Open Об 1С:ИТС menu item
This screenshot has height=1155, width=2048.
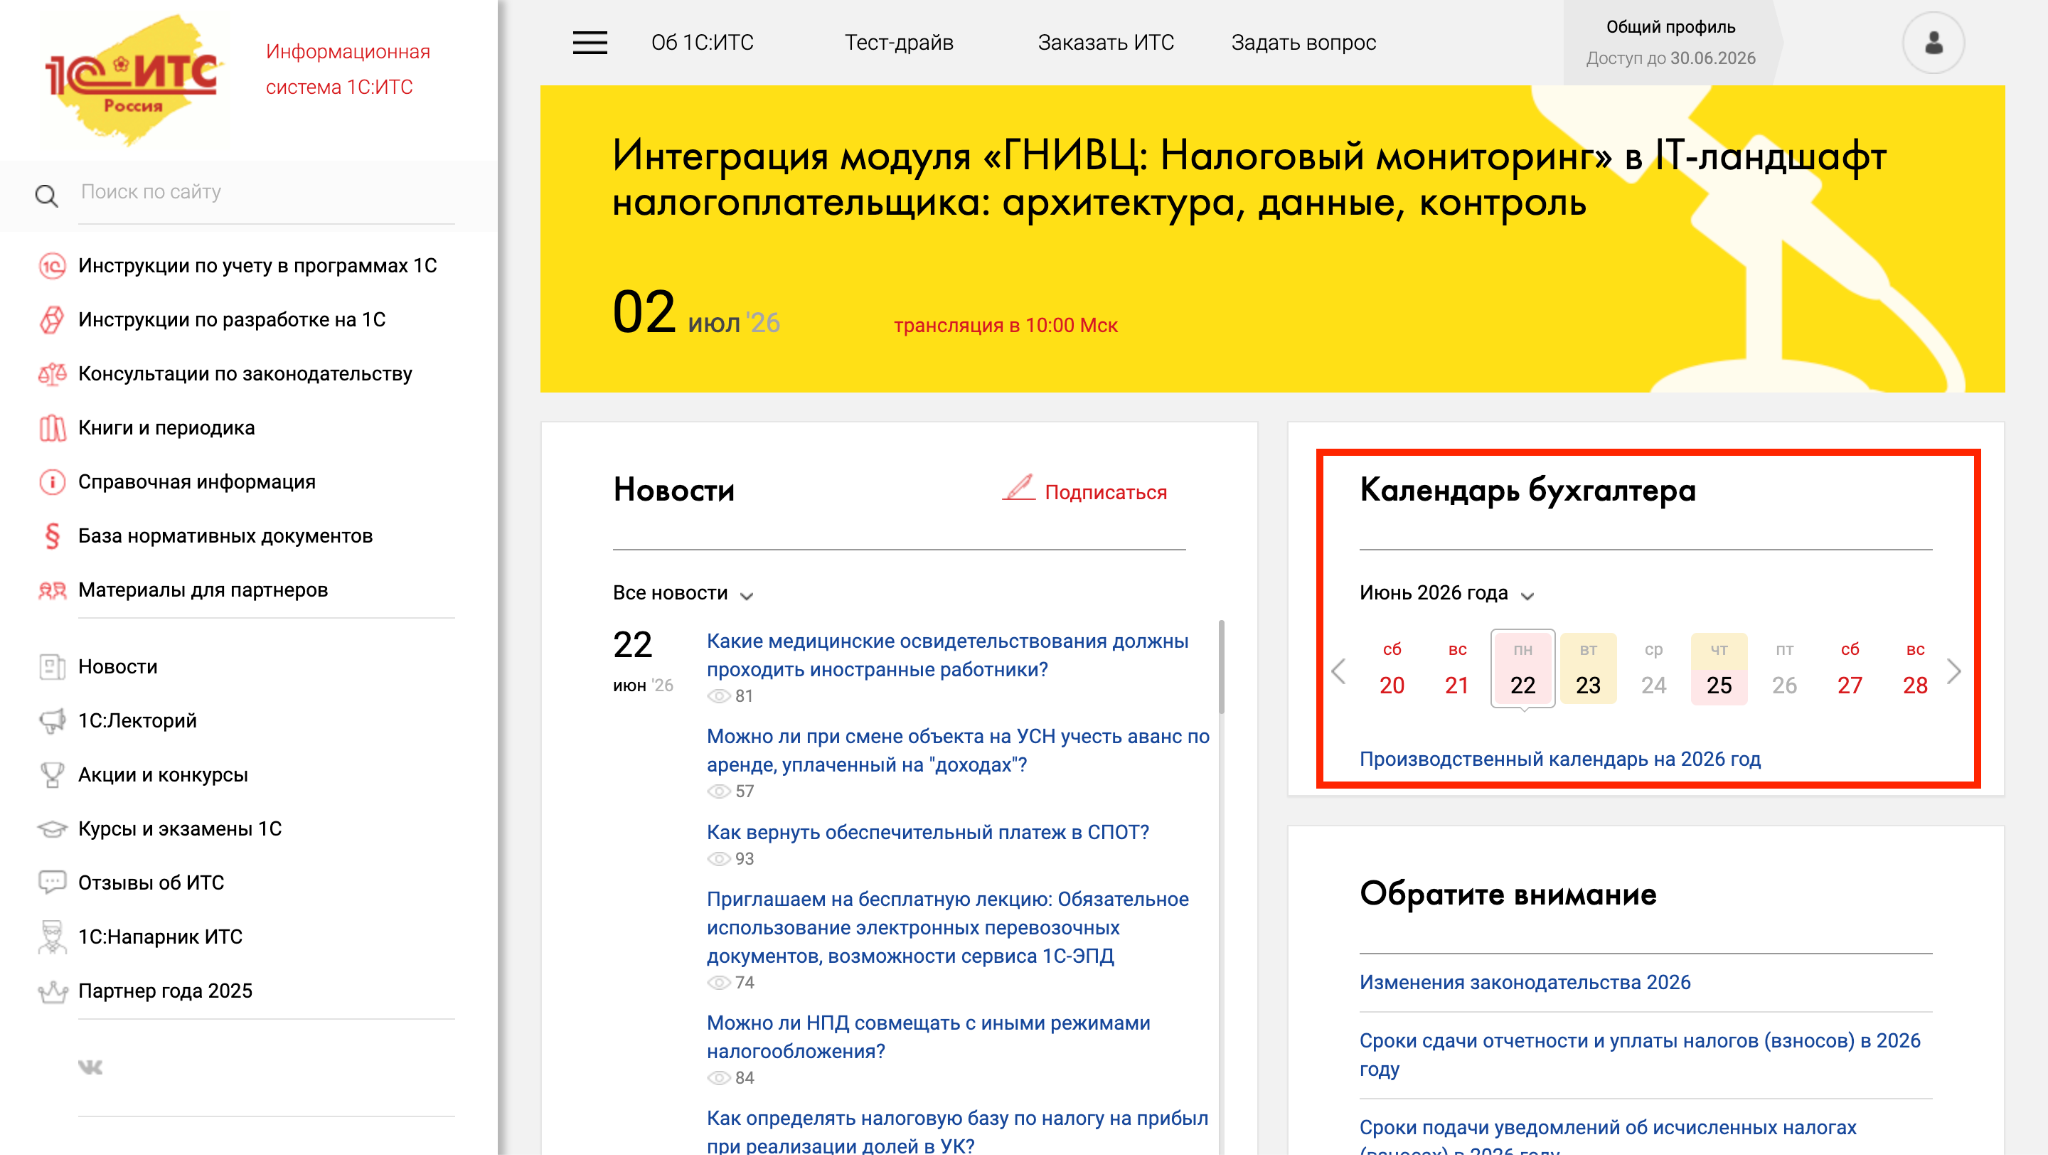(x=702, y=43)
